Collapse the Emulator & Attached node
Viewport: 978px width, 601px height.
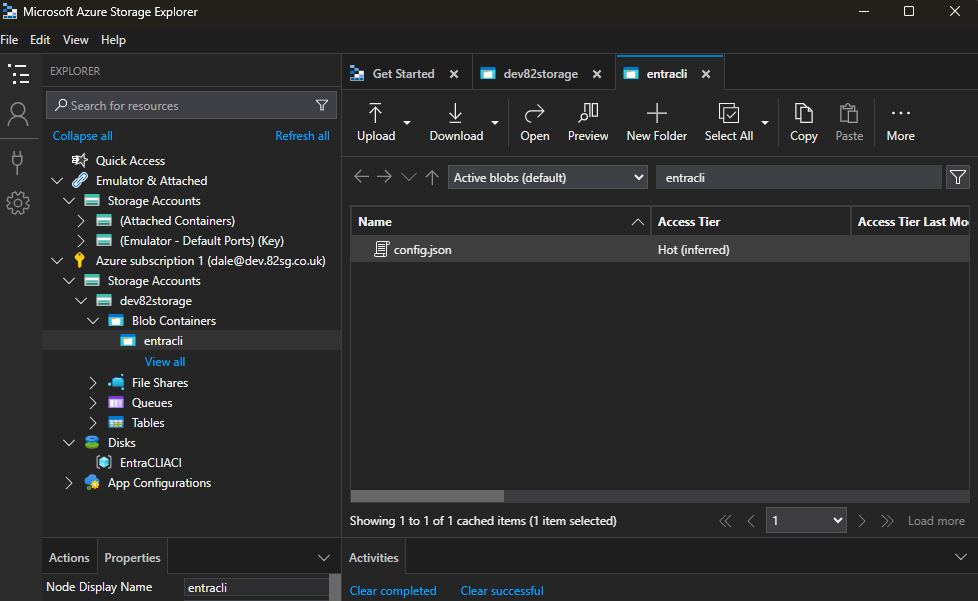click(x=57, y=181)
